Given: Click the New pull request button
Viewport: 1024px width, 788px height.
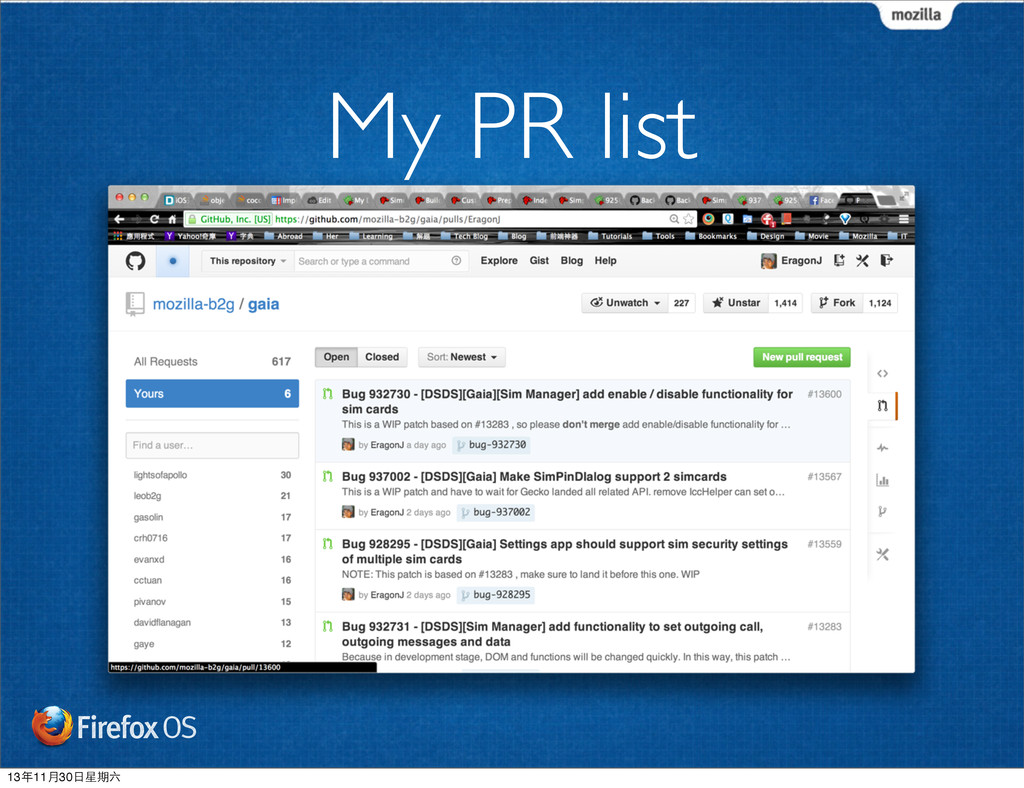Looking at the screenshot, I should pos(802,357).
